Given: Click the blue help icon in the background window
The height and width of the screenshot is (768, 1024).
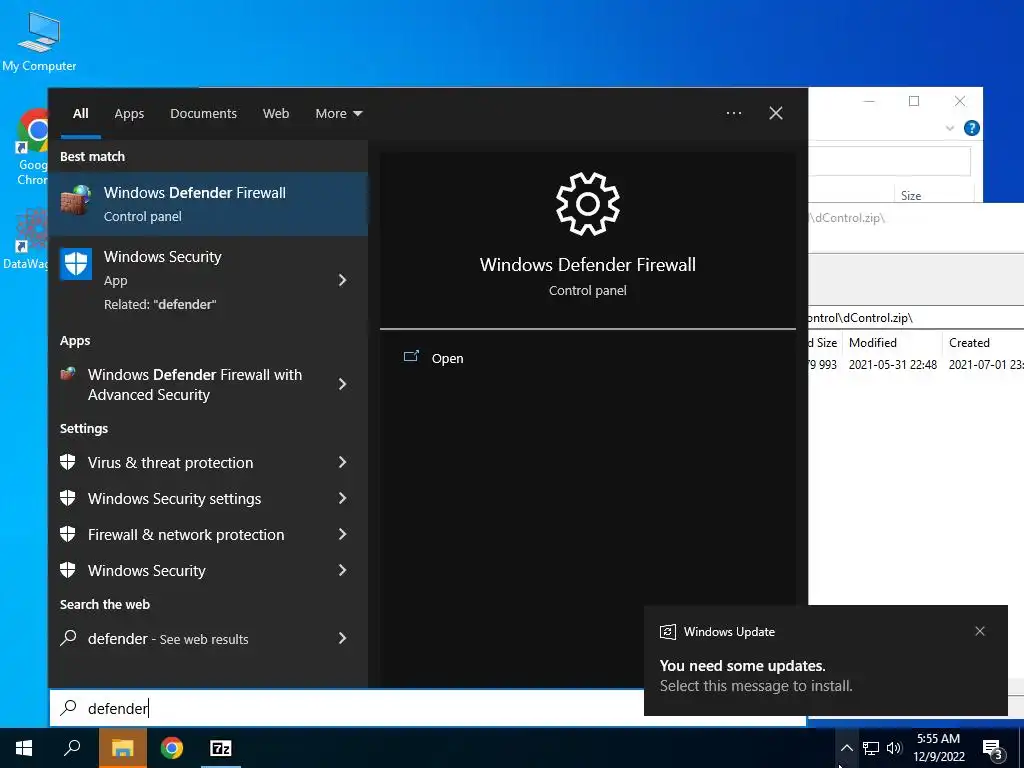Looking at the screenshot, I should [x=972, y=128].
